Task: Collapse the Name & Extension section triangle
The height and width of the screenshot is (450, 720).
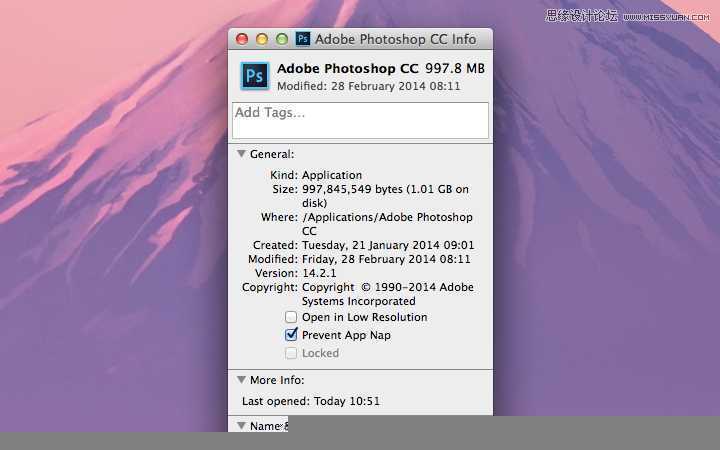Action: 242,426
